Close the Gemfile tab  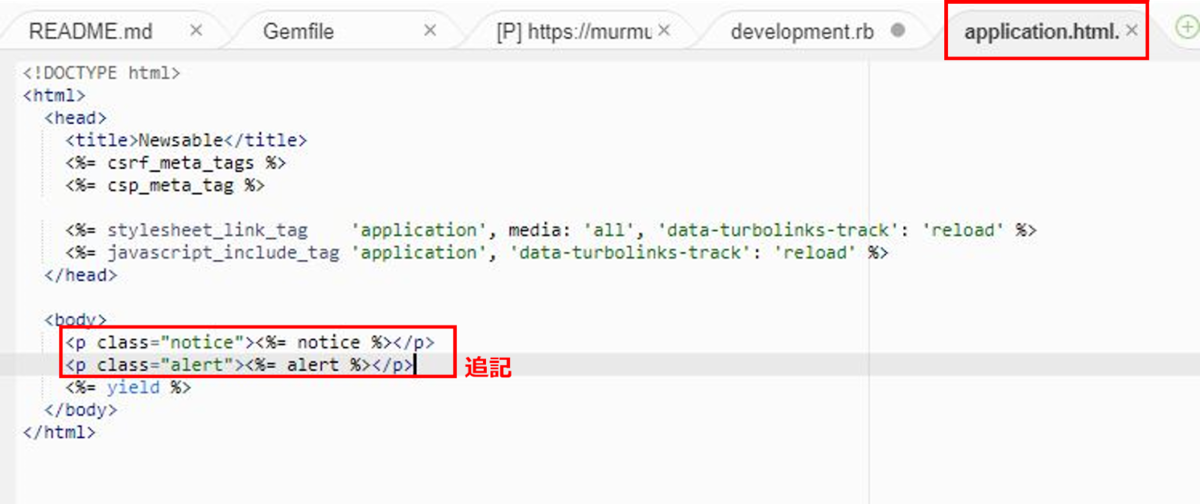pos(430,30)
